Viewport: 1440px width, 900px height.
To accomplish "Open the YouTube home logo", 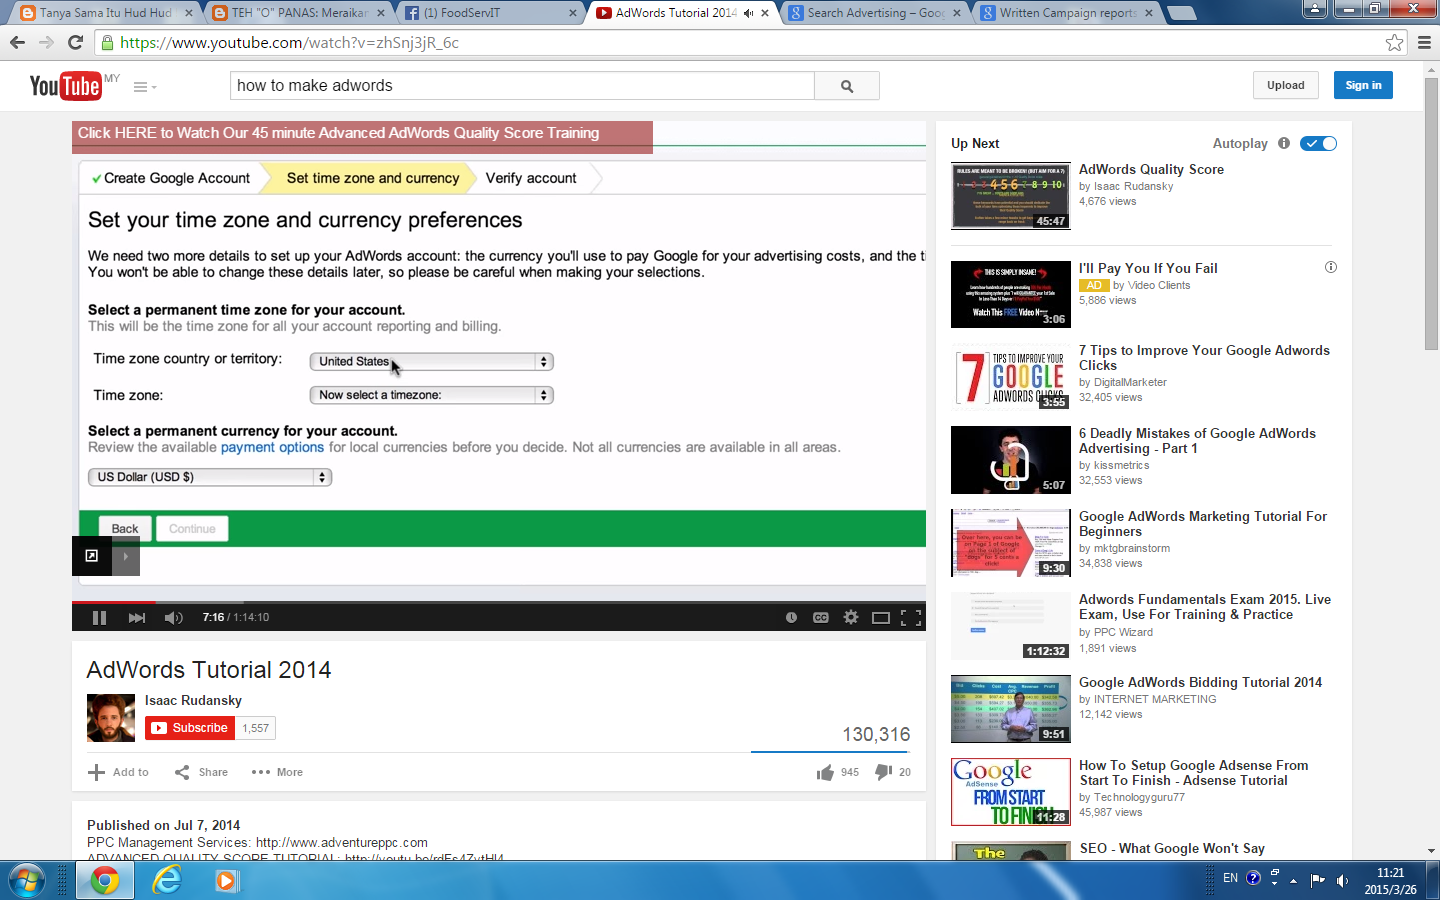I will click(x=65, y=86).
